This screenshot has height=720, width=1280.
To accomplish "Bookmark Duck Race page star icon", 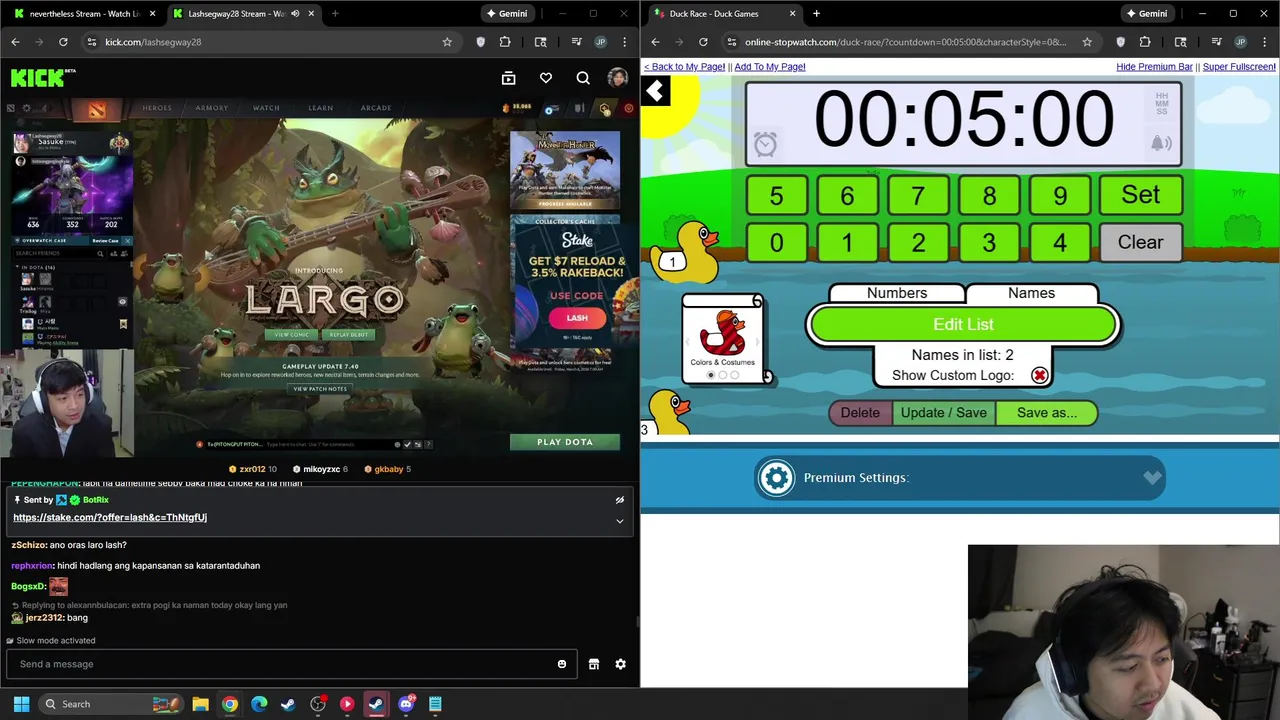I will (x=1087, y=42).
